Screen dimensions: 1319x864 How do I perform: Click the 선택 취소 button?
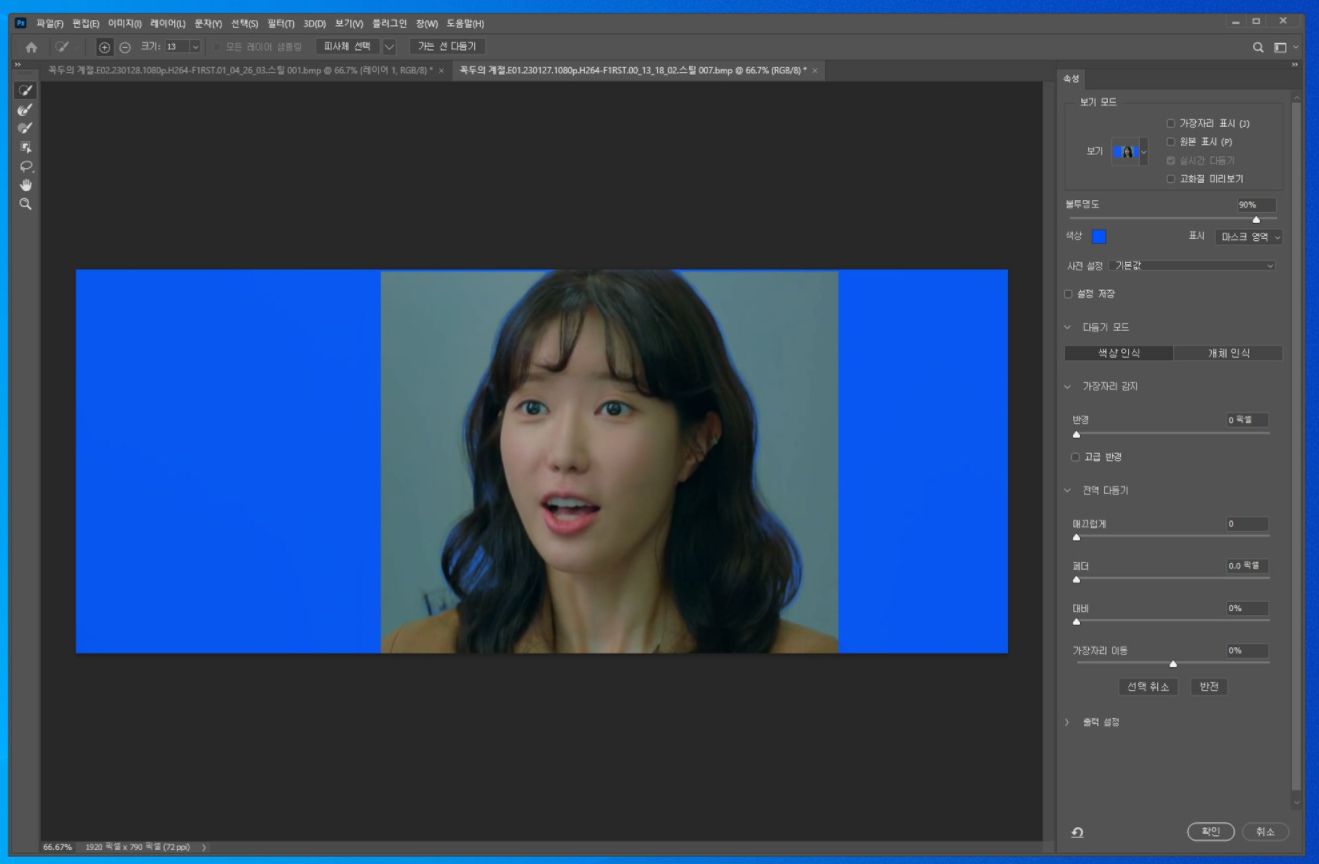point(1148,687)
